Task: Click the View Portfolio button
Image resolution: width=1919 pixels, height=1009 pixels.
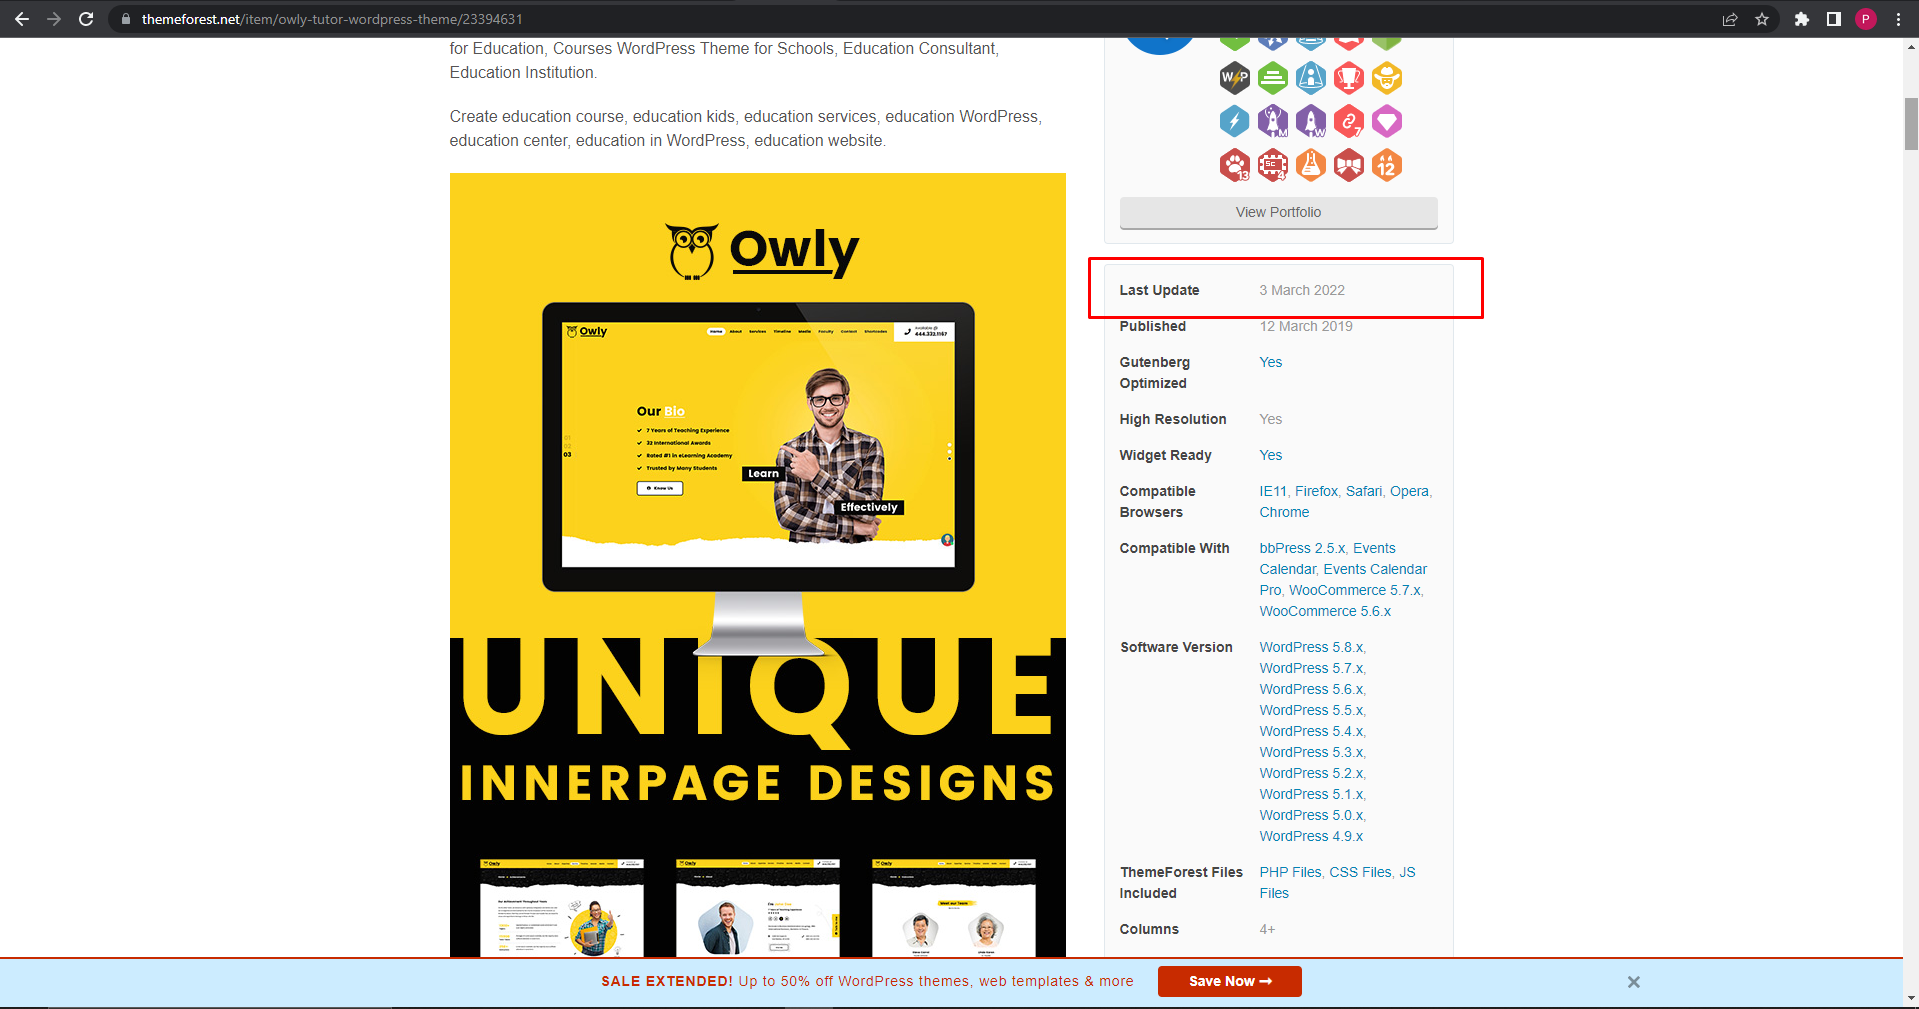Action: (x=1279, y=212)
